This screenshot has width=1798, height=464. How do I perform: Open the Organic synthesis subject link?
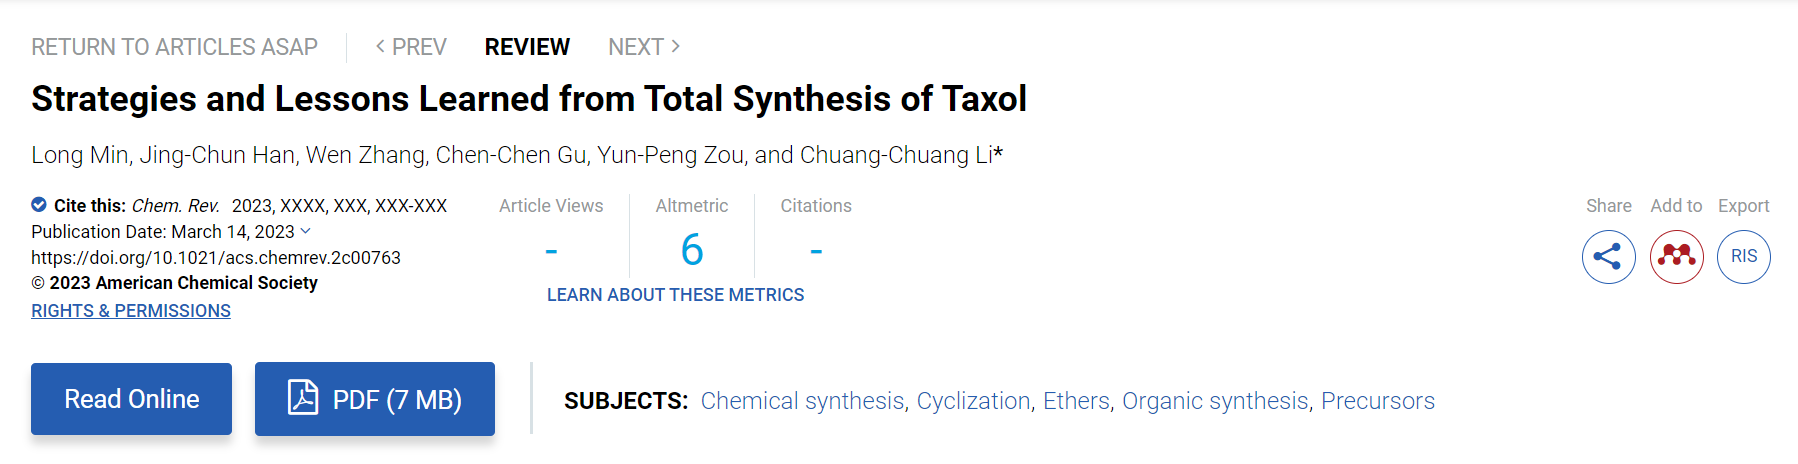point(1215,401)
